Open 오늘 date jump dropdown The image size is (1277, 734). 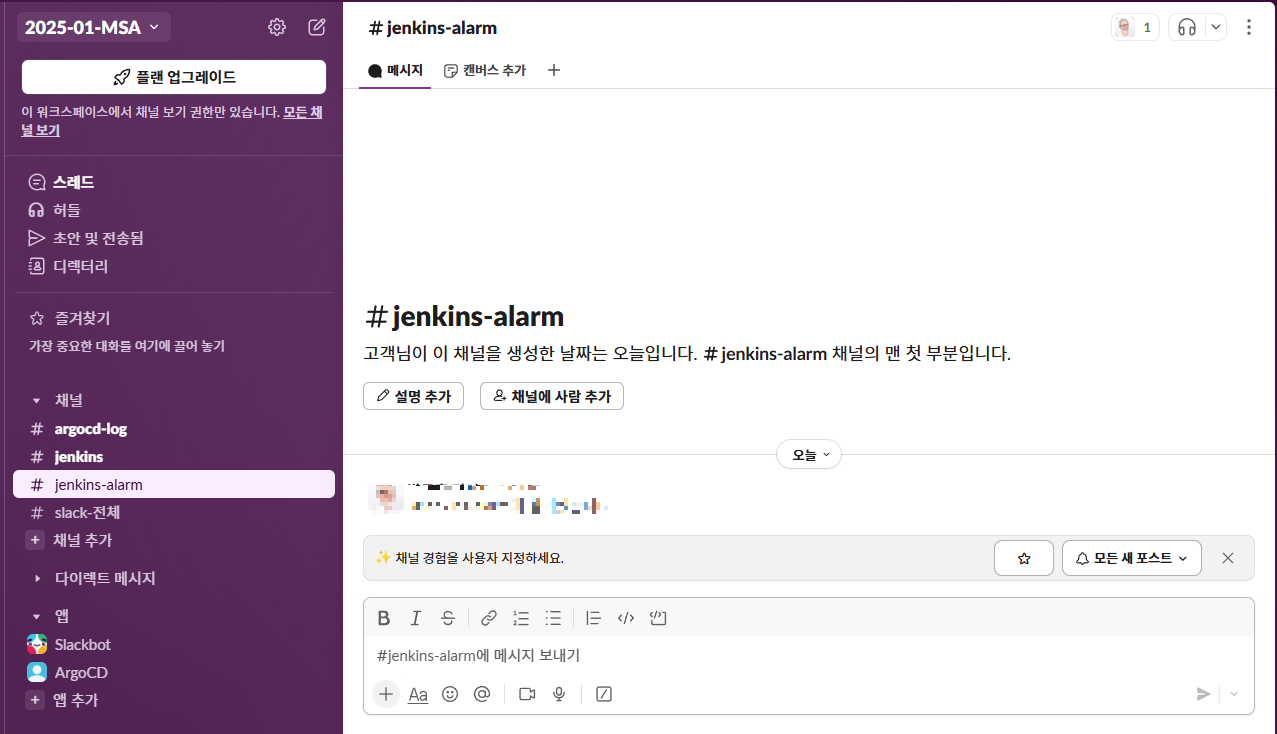(x=809, y=454)
